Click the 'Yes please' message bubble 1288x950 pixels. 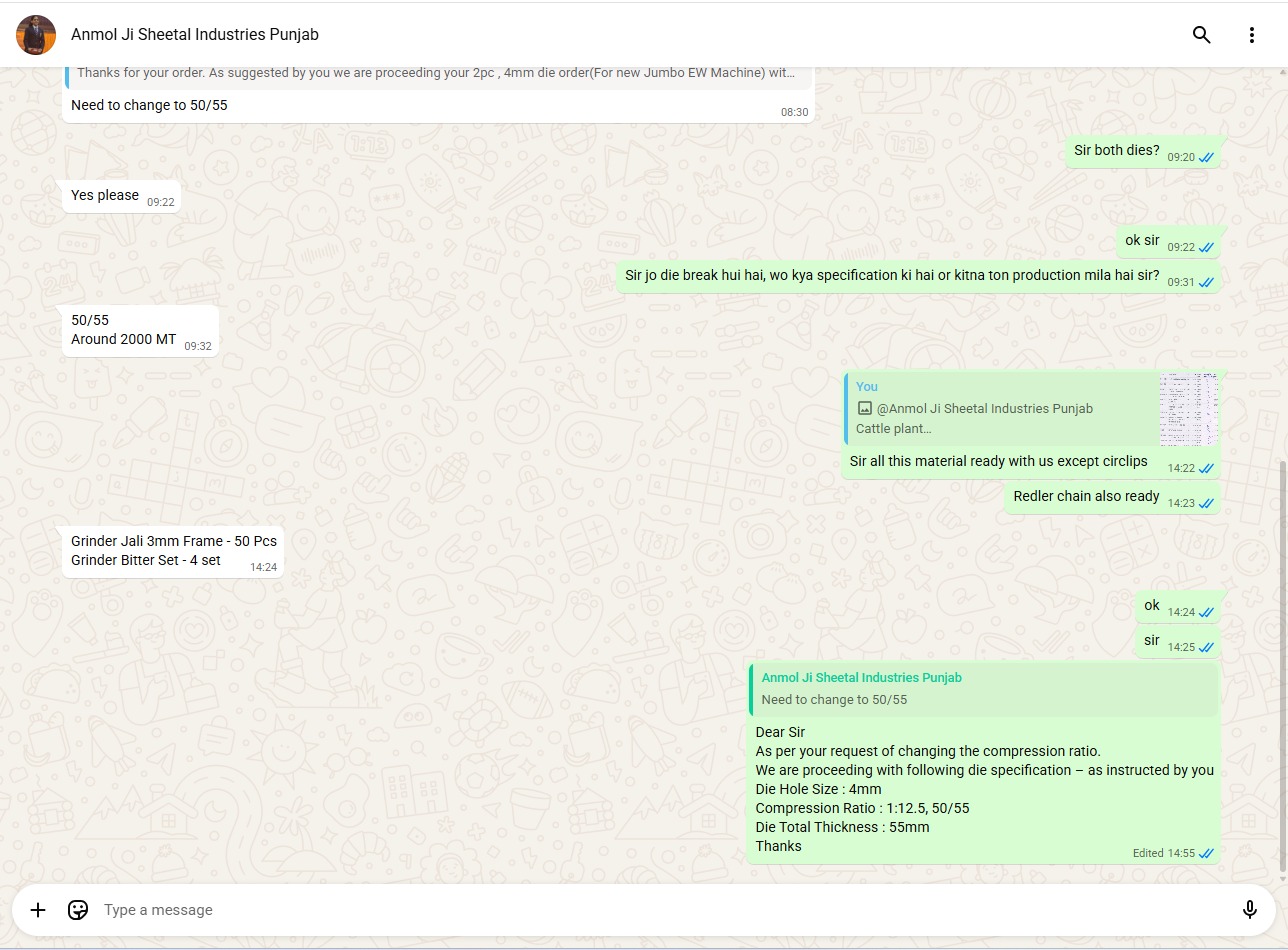tap(105, 196)
